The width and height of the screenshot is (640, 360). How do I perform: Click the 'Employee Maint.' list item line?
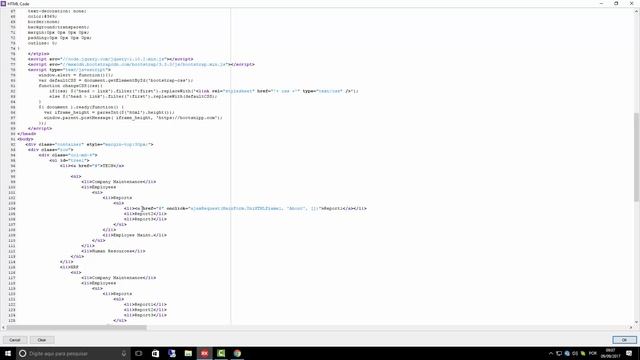pyautogui.click(x=134, y=235)
